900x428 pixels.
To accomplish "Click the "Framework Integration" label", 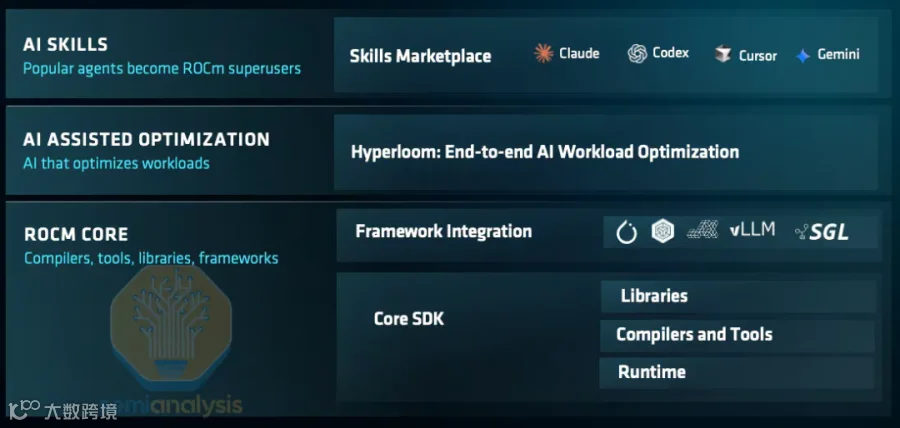I will click(444, 231).
